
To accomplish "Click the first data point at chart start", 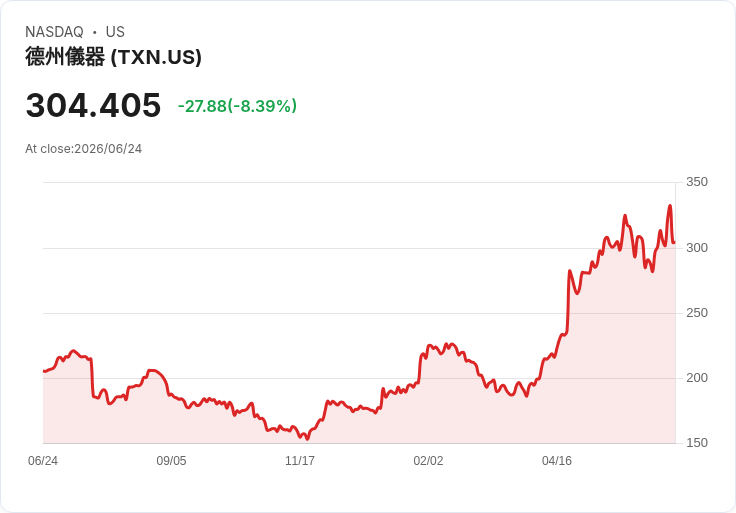I will [x=44, y=371].
